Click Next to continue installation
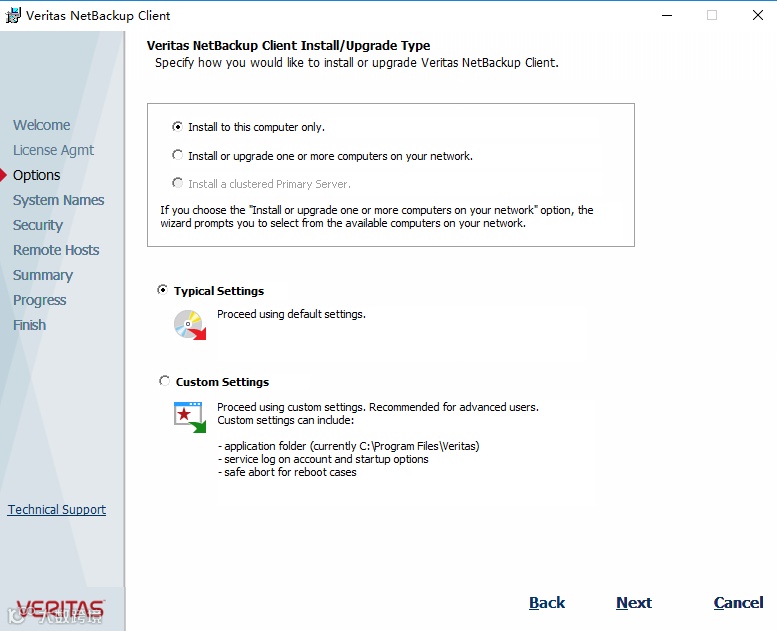The image size is (777, 631). 634,603
